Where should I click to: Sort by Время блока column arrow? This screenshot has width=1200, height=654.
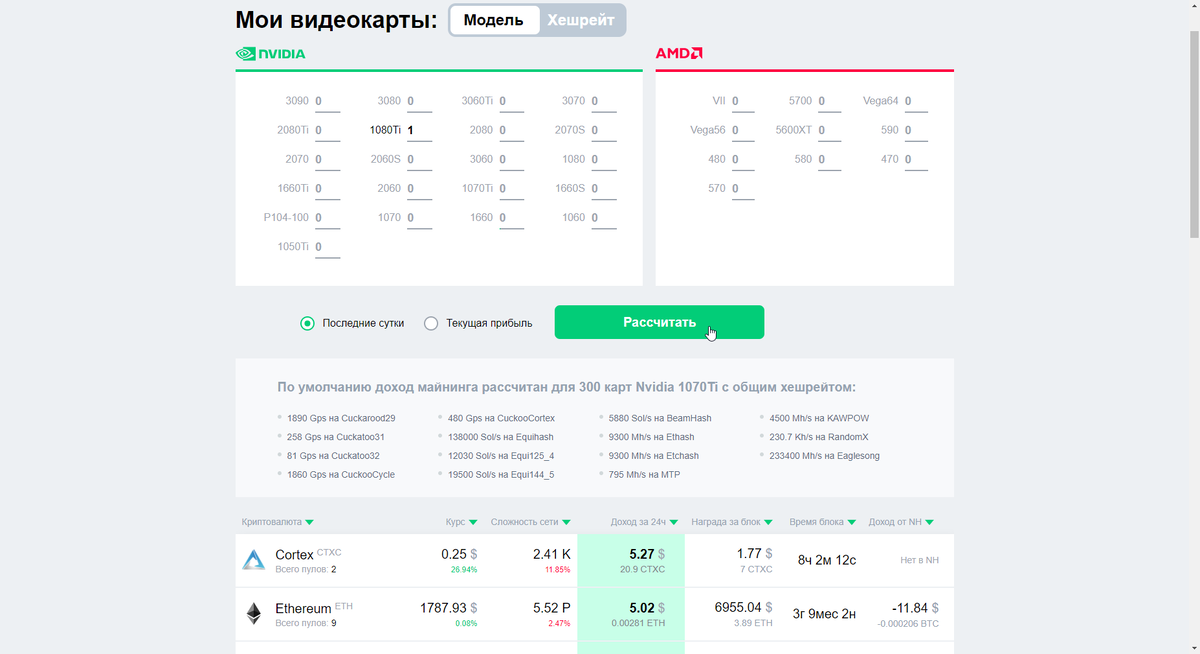(x=852, y=522)
